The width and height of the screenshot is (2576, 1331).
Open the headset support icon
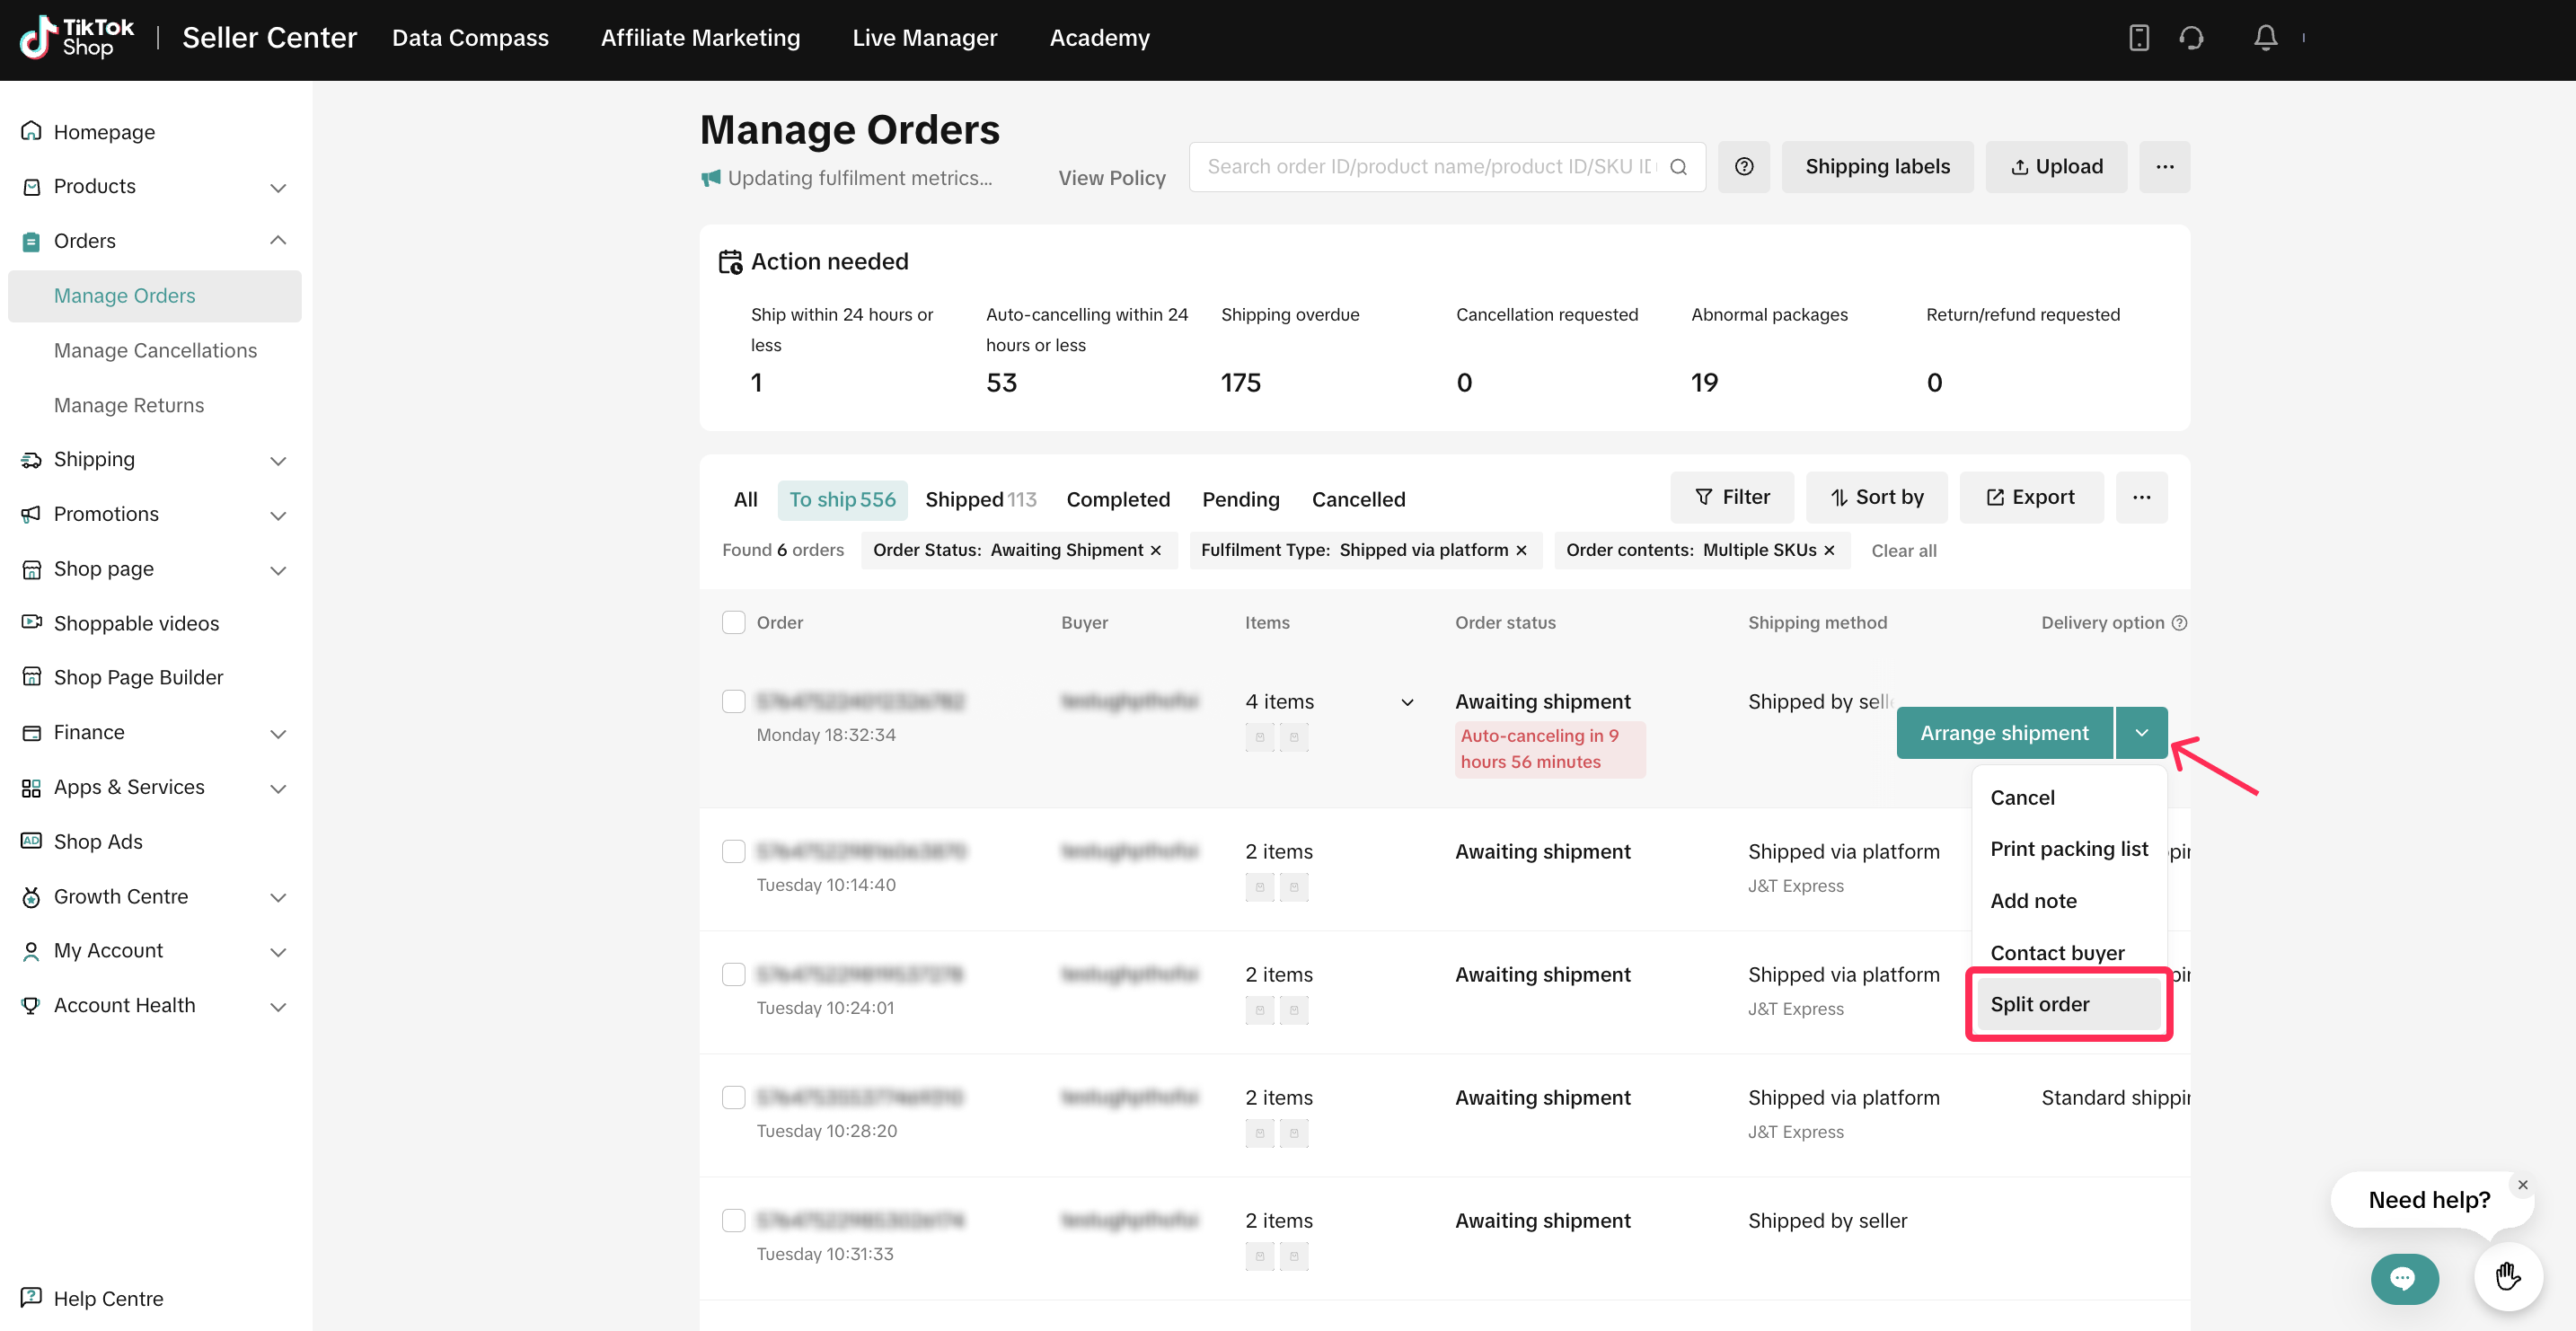(x=2191, y=38)
